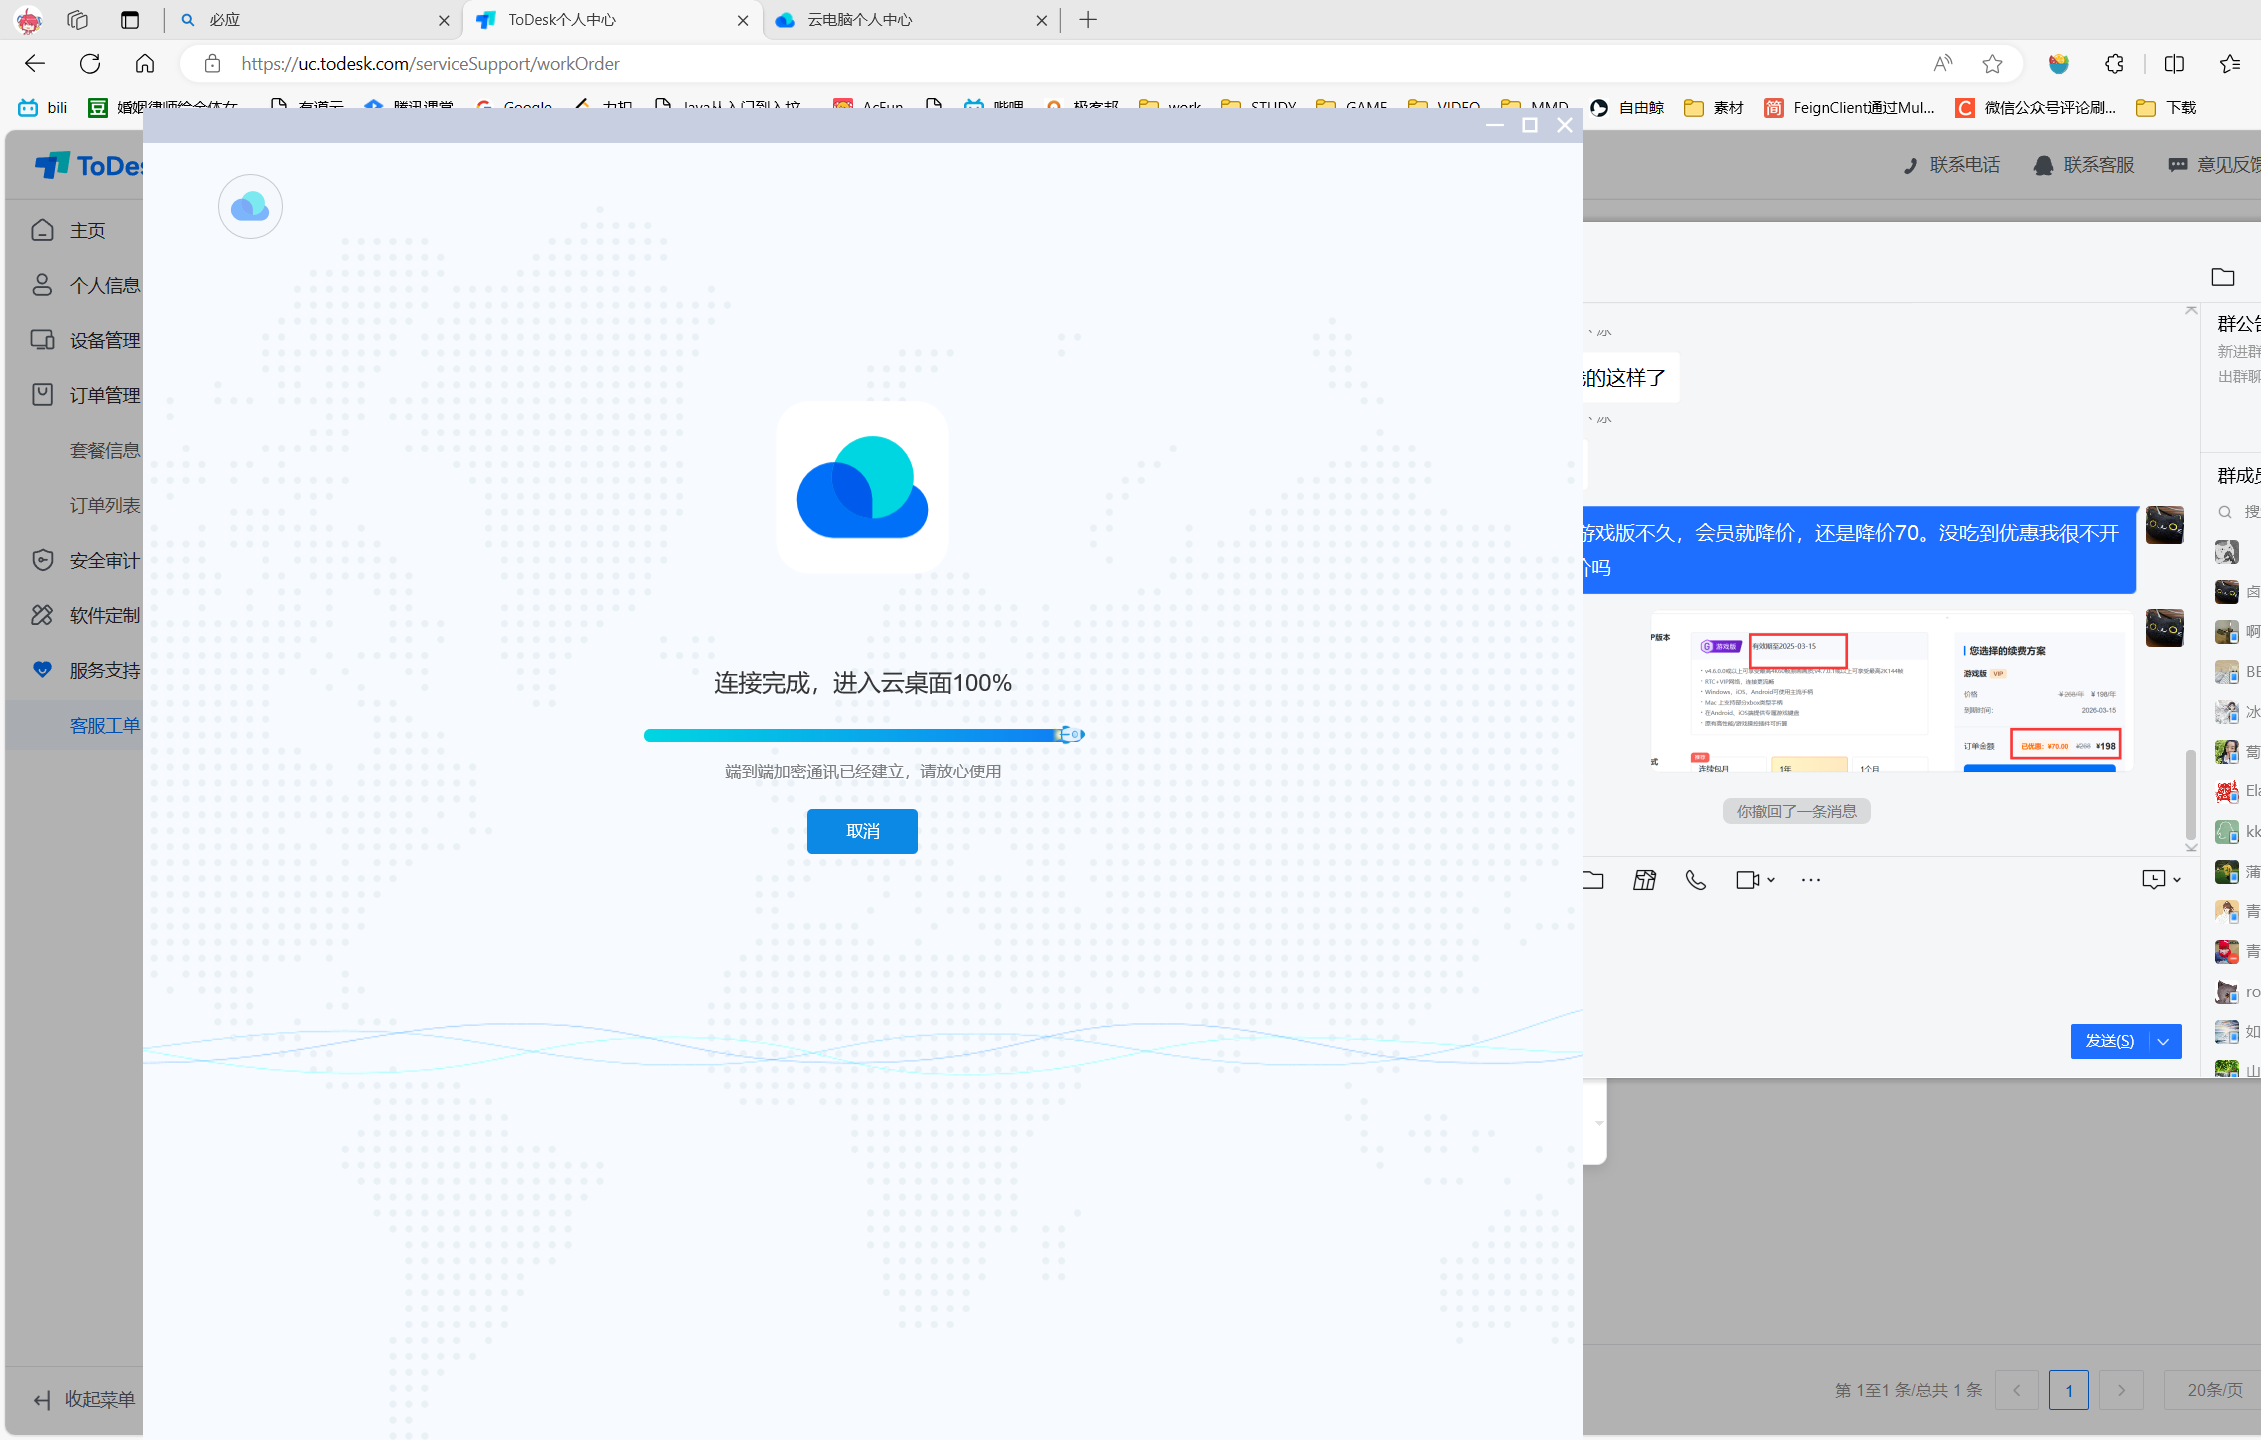Viewport: 2261px width, 1440px height.
Task: Start a video call from chat toolbar
Action: click(x=1747, y=880)
